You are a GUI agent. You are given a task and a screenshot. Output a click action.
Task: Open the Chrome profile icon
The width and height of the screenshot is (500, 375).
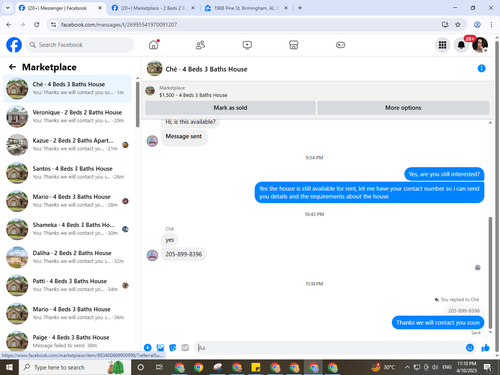point(477,25)
